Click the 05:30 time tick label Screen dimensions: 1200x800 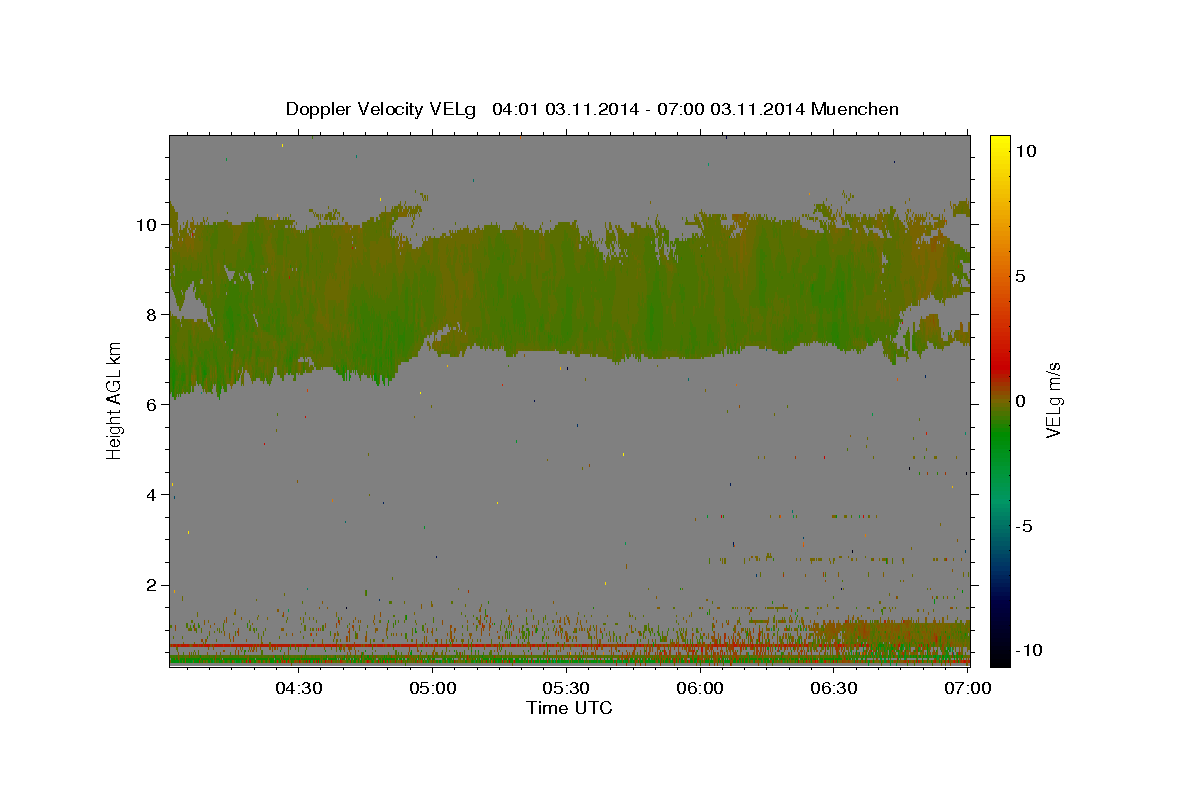tap(567, 689)
